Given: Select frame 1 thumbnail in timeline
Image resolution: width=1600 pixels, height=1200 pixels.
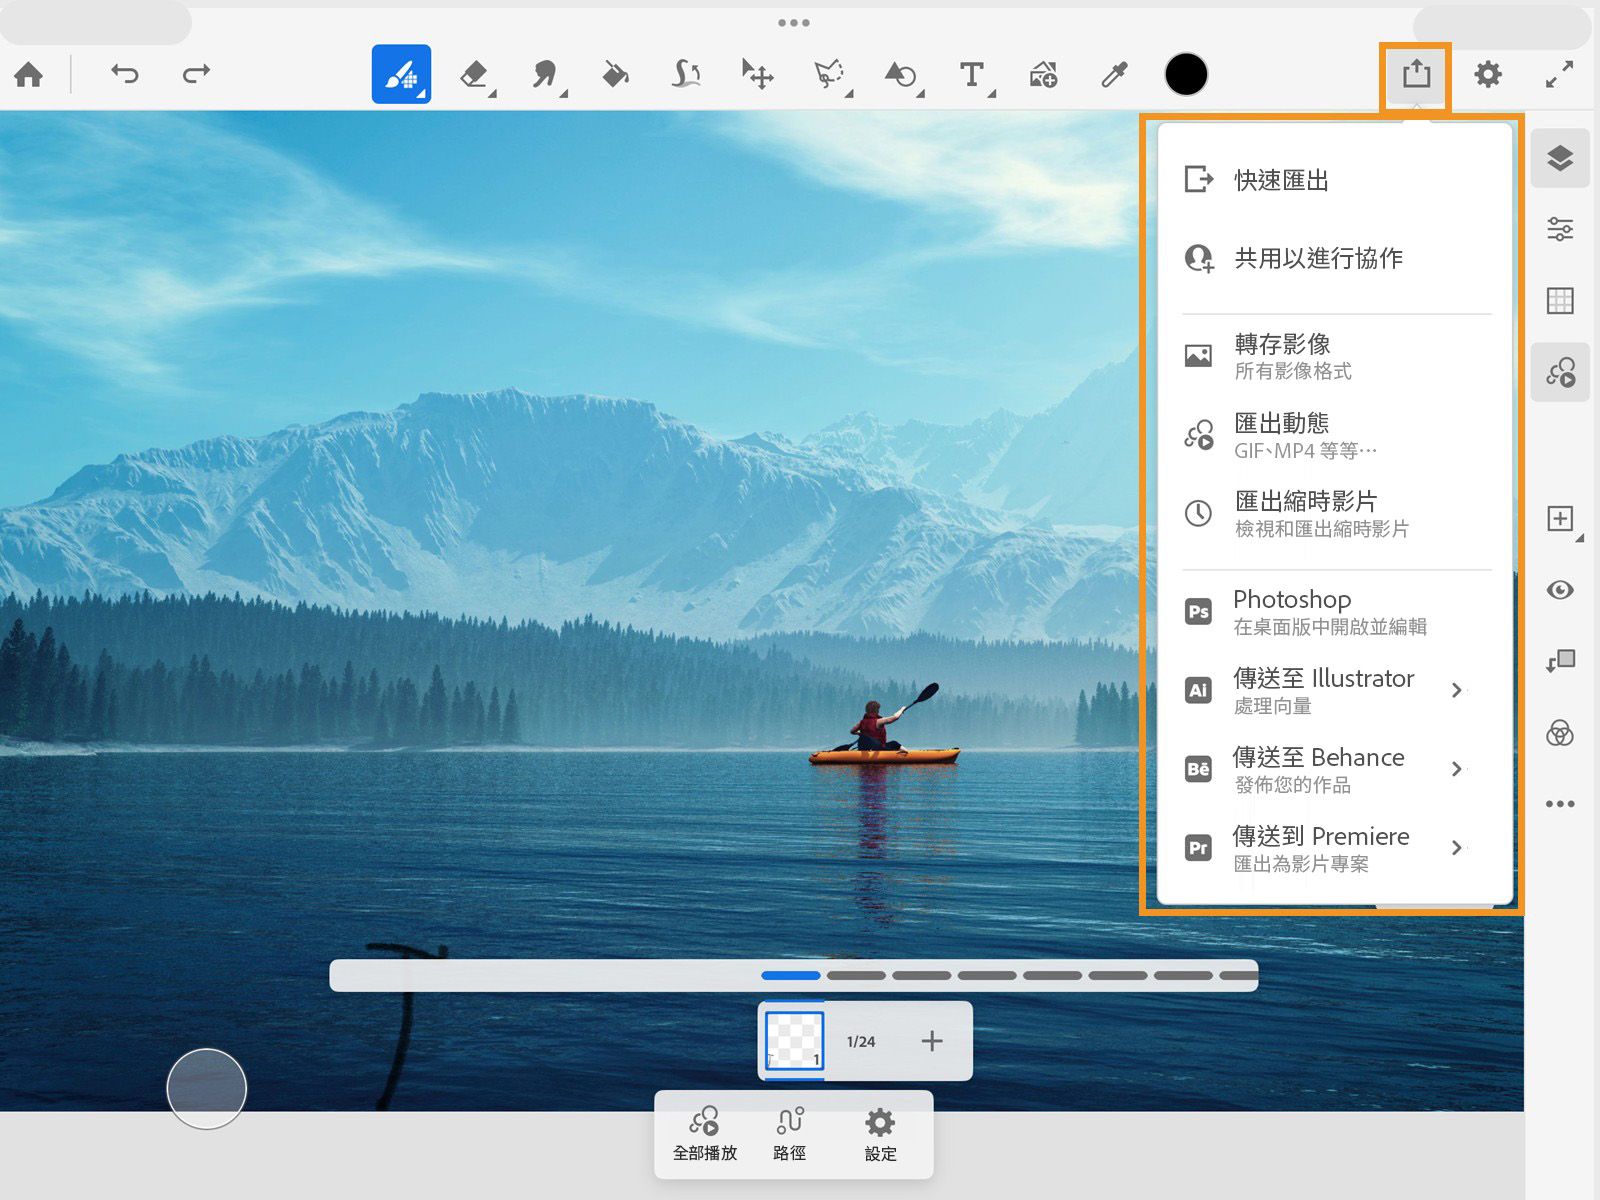Looking at the screenshot, I should [794, 1040].
